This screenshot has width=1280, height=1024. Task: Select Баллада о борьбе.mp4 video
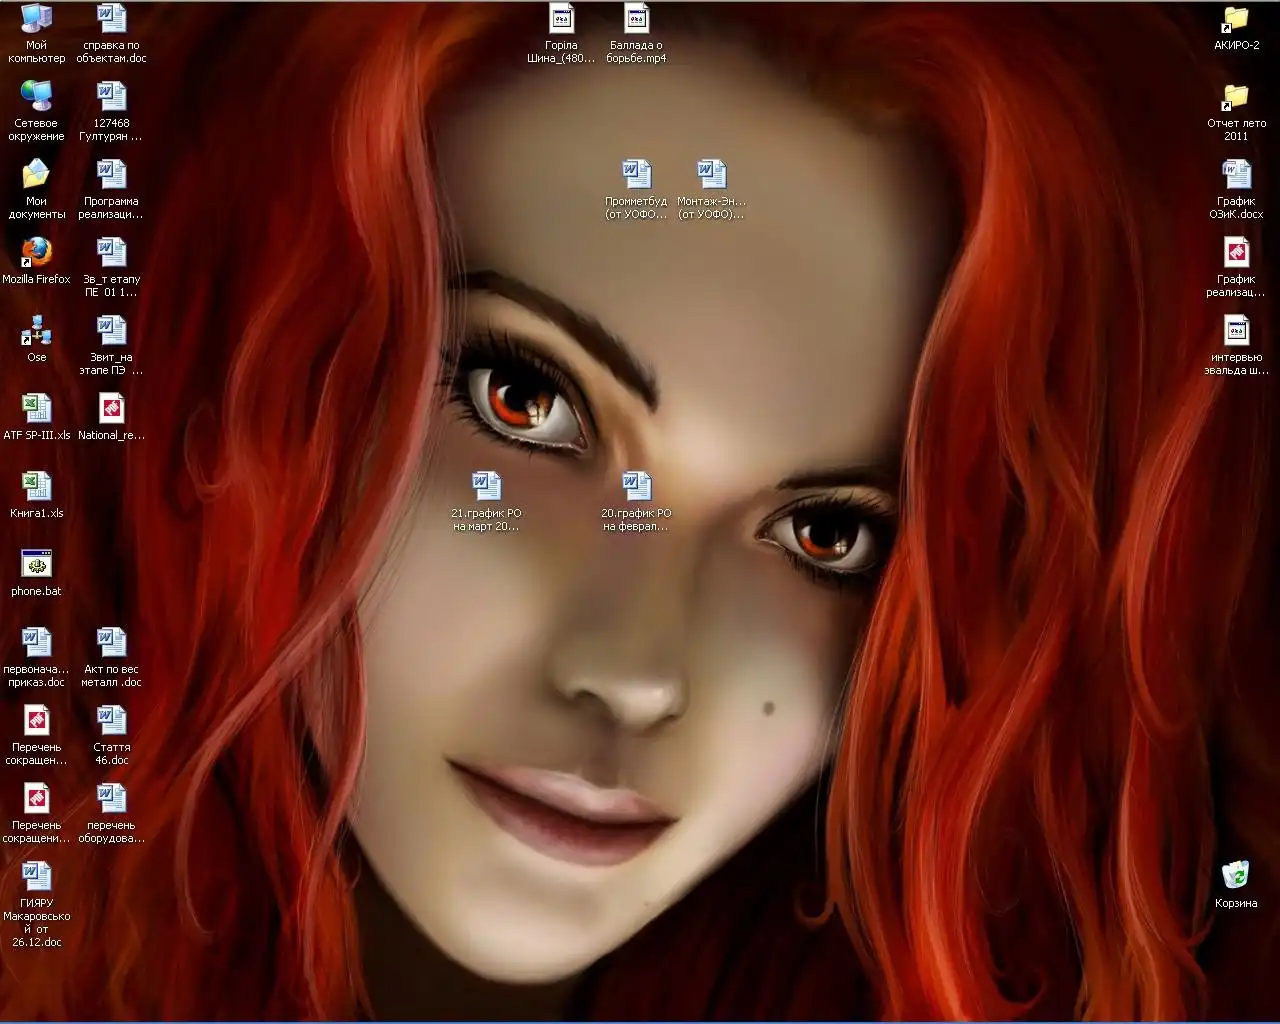[x=636, y=33]
